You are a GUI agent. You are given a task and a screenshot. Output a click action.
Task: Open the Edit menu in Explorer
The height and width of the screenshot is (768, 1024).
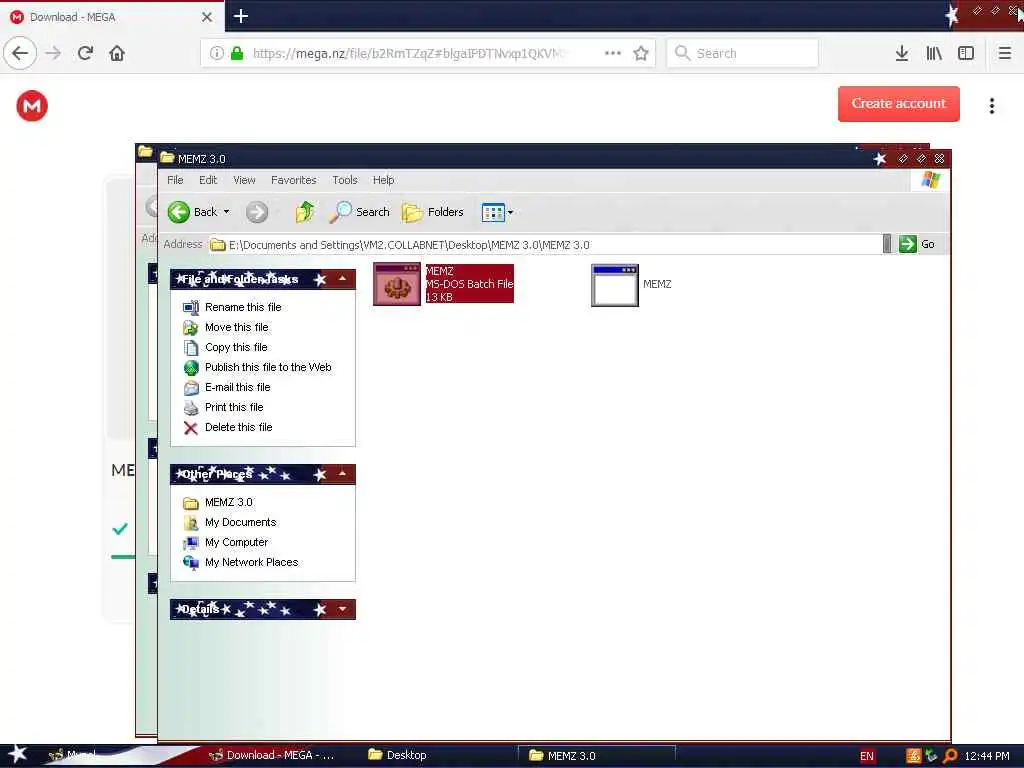coord(208,180)
